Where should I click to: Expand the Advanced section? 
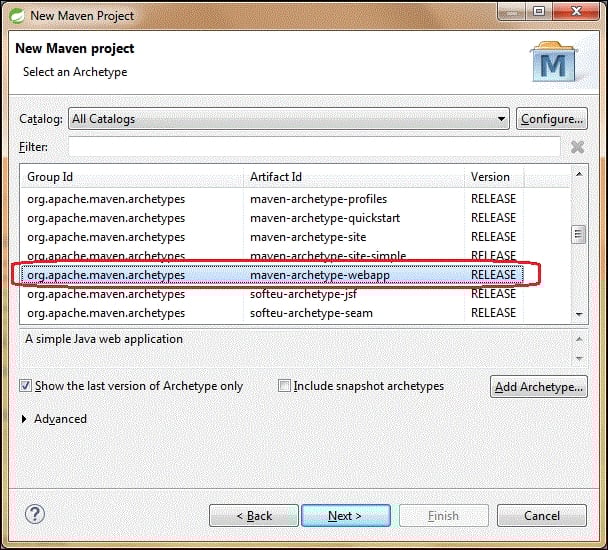pos(25,419)
